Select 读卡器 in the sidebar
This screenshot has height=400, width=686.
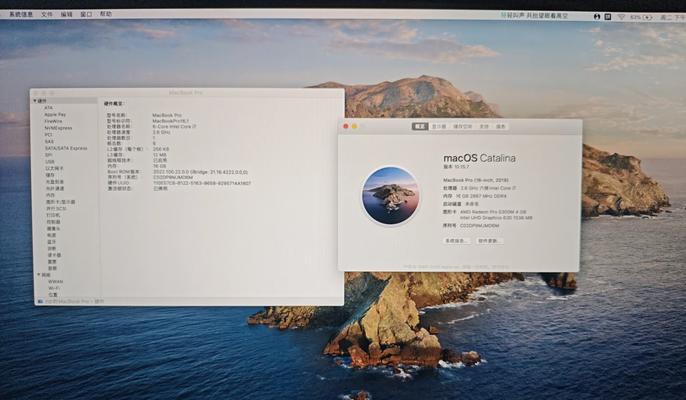[54, 255]
